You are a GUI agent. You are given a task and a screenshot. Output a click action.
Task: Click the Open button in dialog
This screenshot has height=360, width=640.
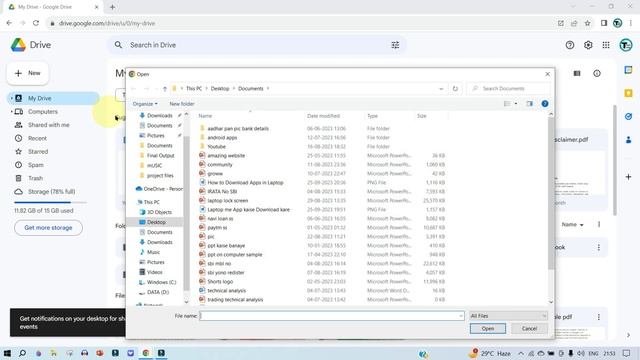pos(488,329)
